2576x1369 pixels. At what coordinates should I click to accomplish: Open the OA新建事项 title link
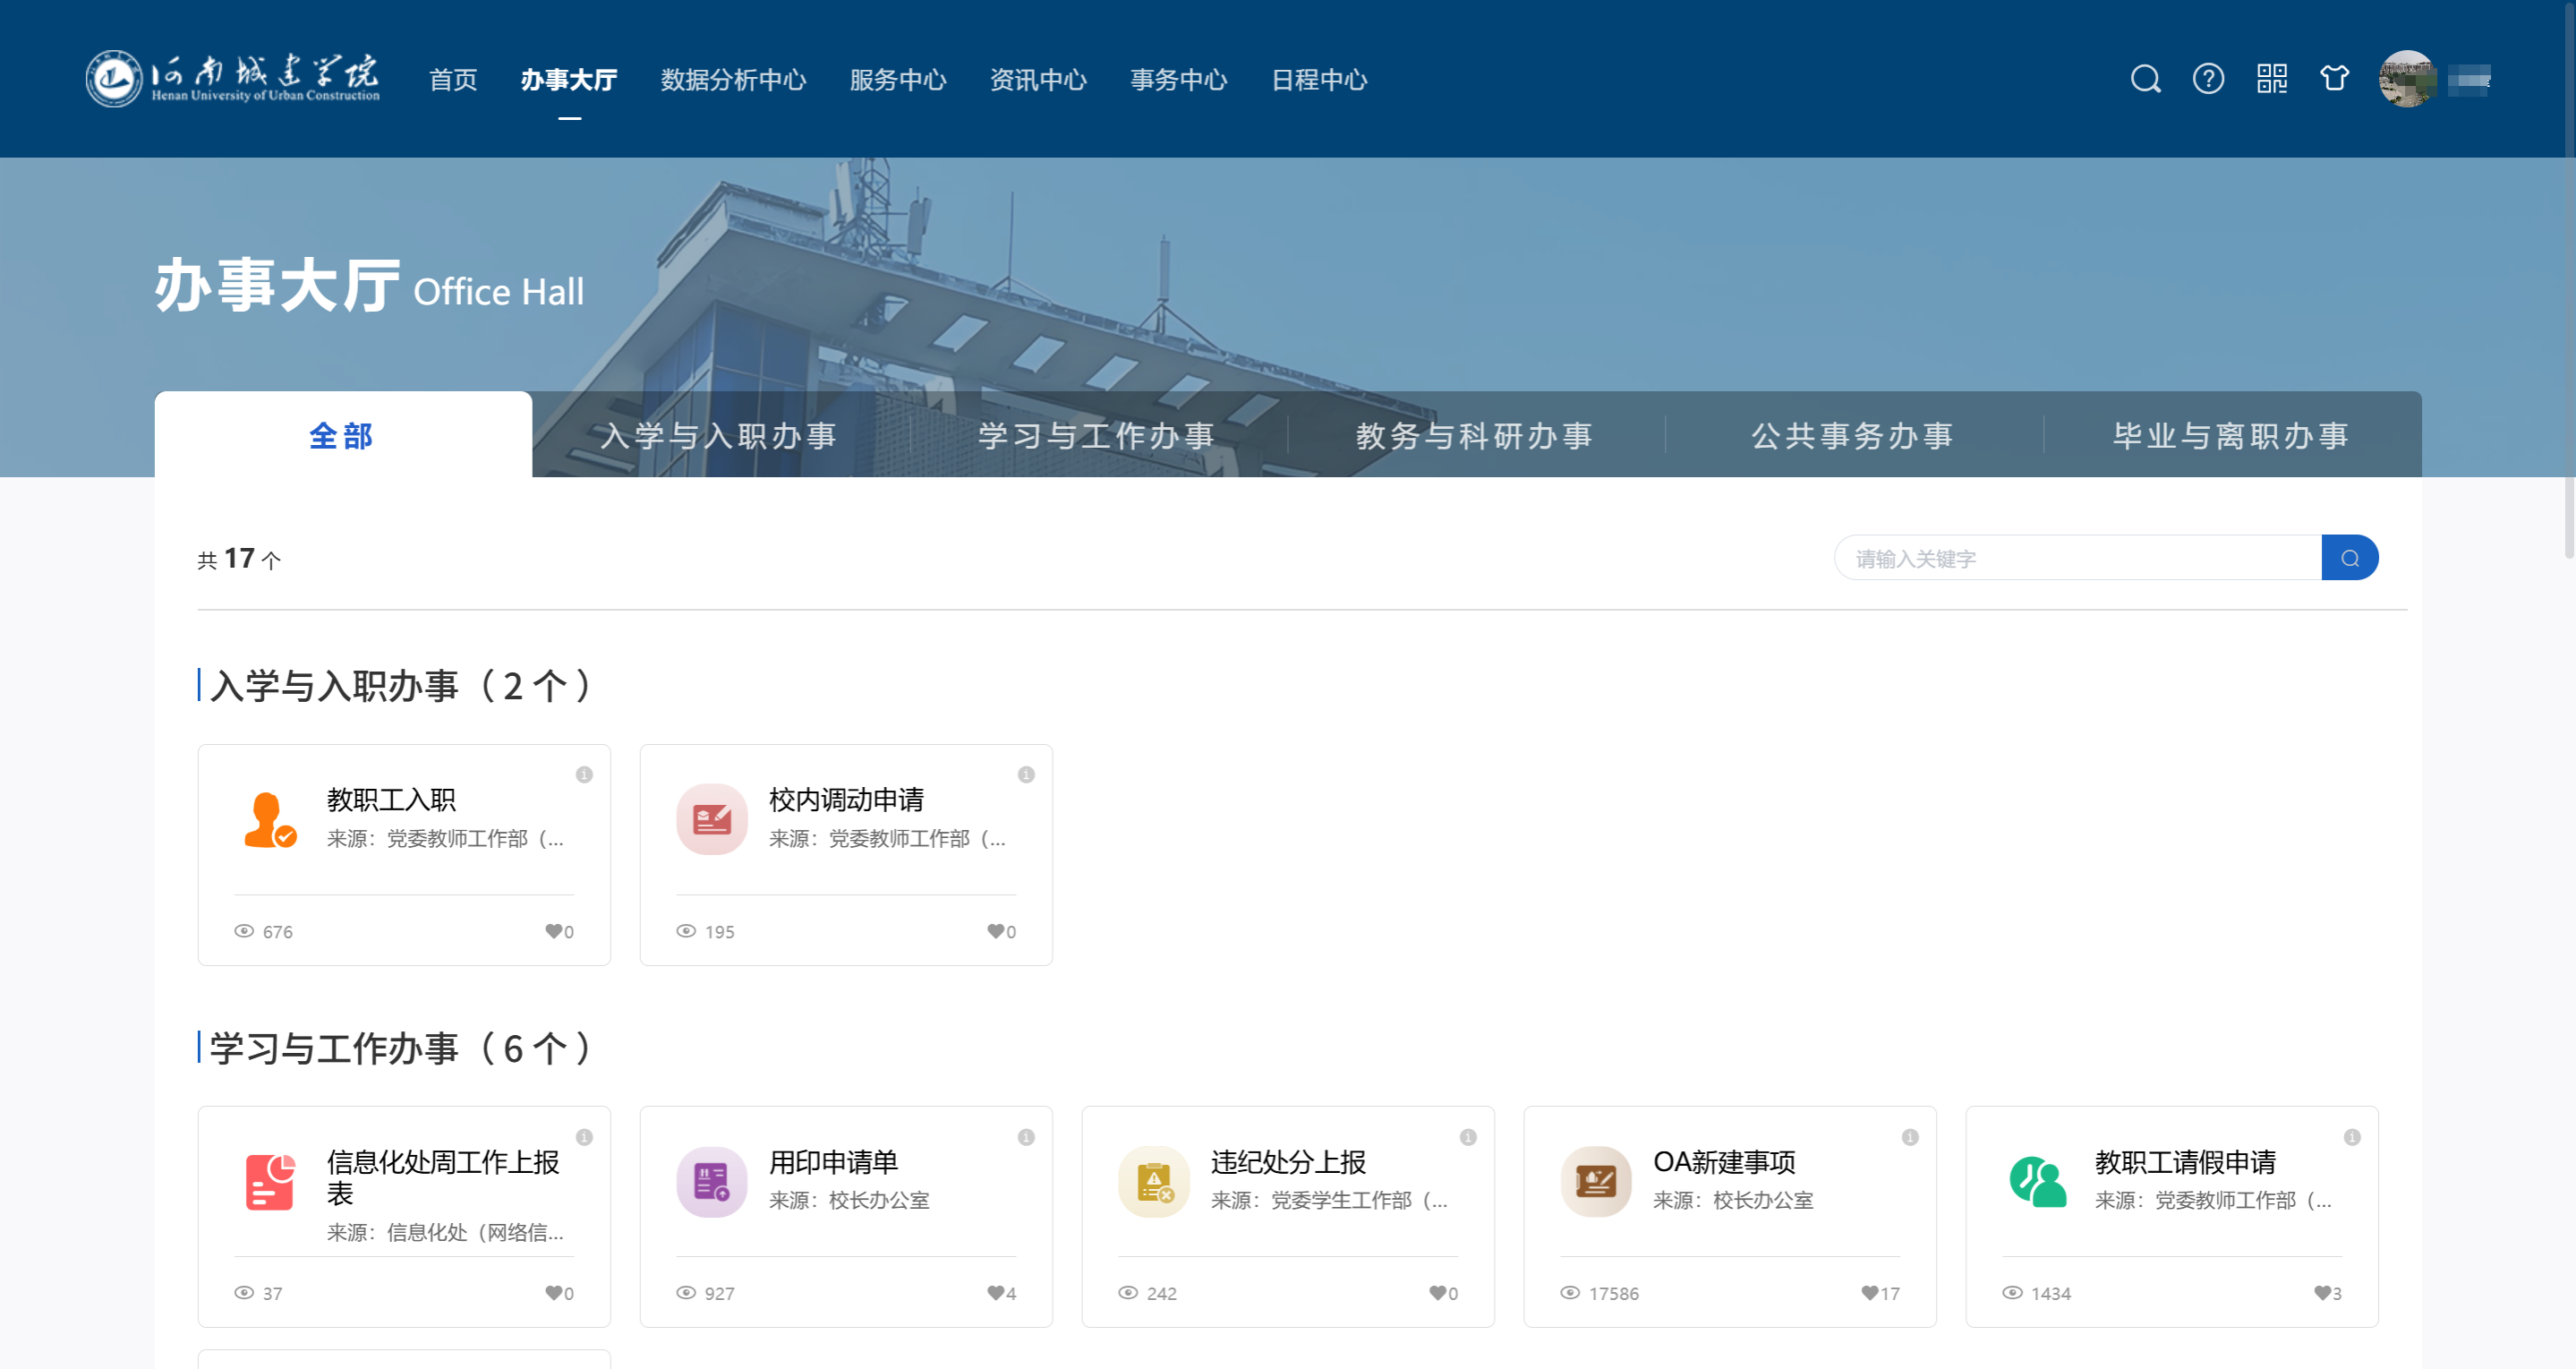coord(1724,1161)
